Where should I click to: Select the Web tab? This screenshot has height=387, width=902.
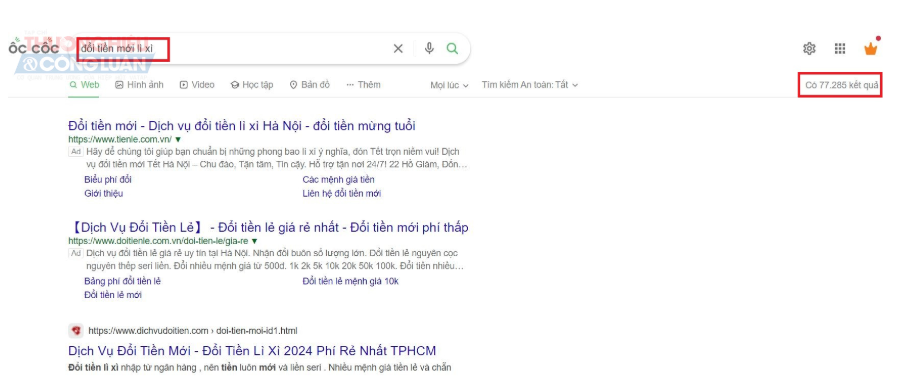84,85
